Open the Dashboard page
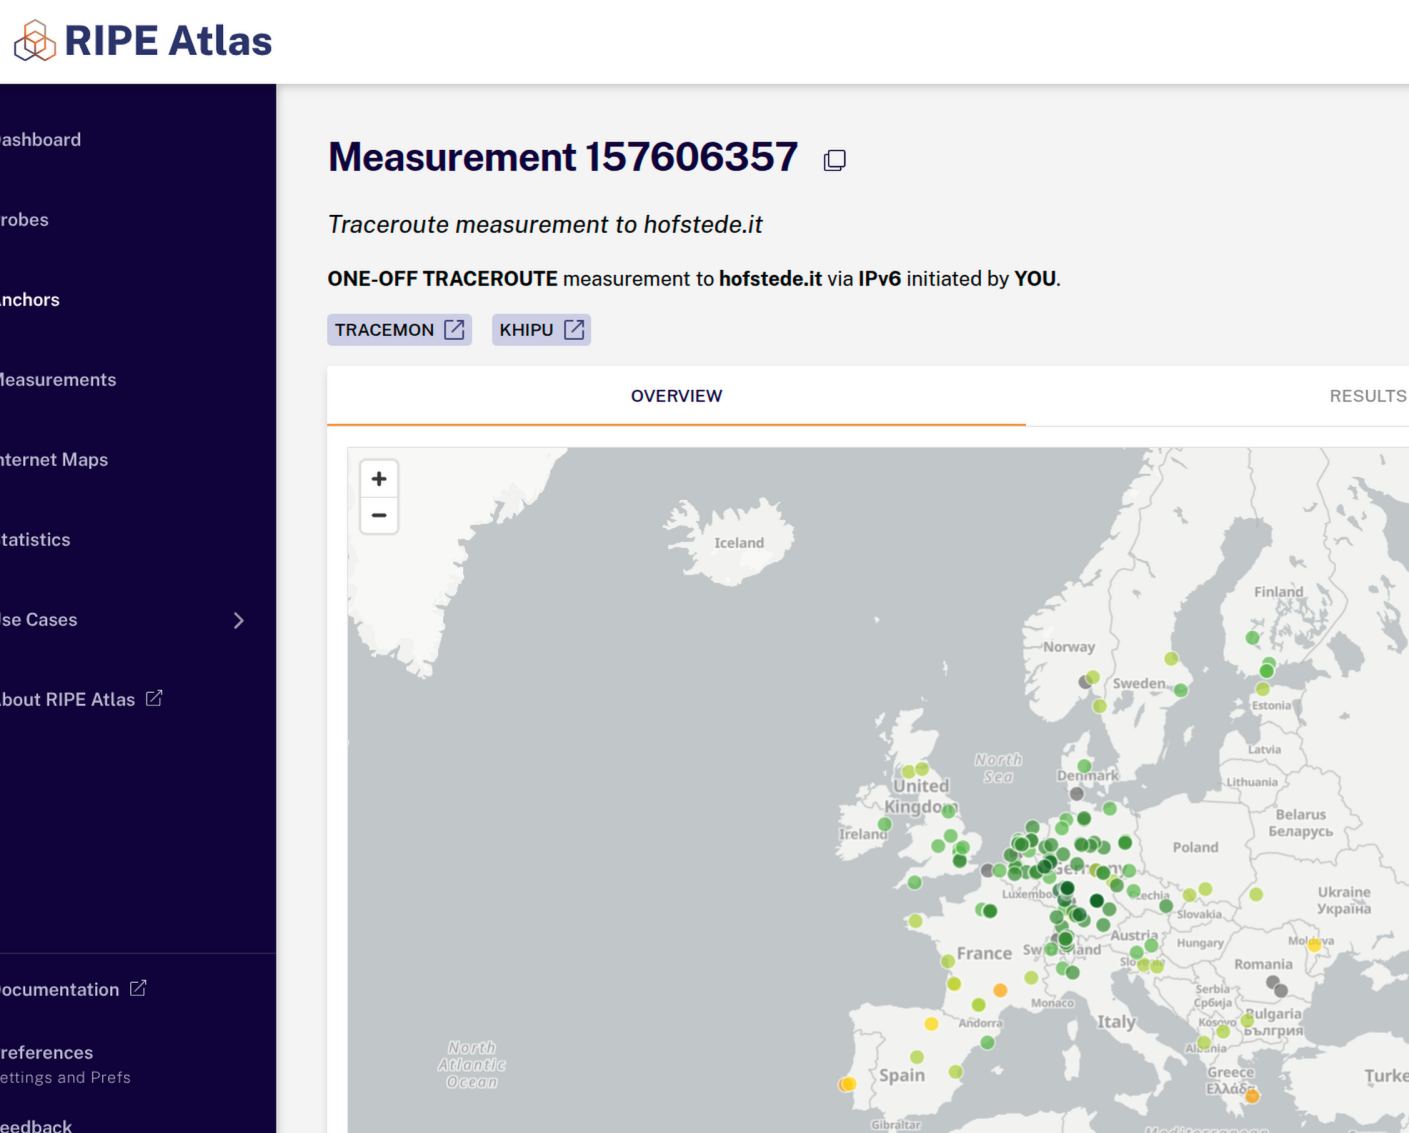 [x=41, y=140]
